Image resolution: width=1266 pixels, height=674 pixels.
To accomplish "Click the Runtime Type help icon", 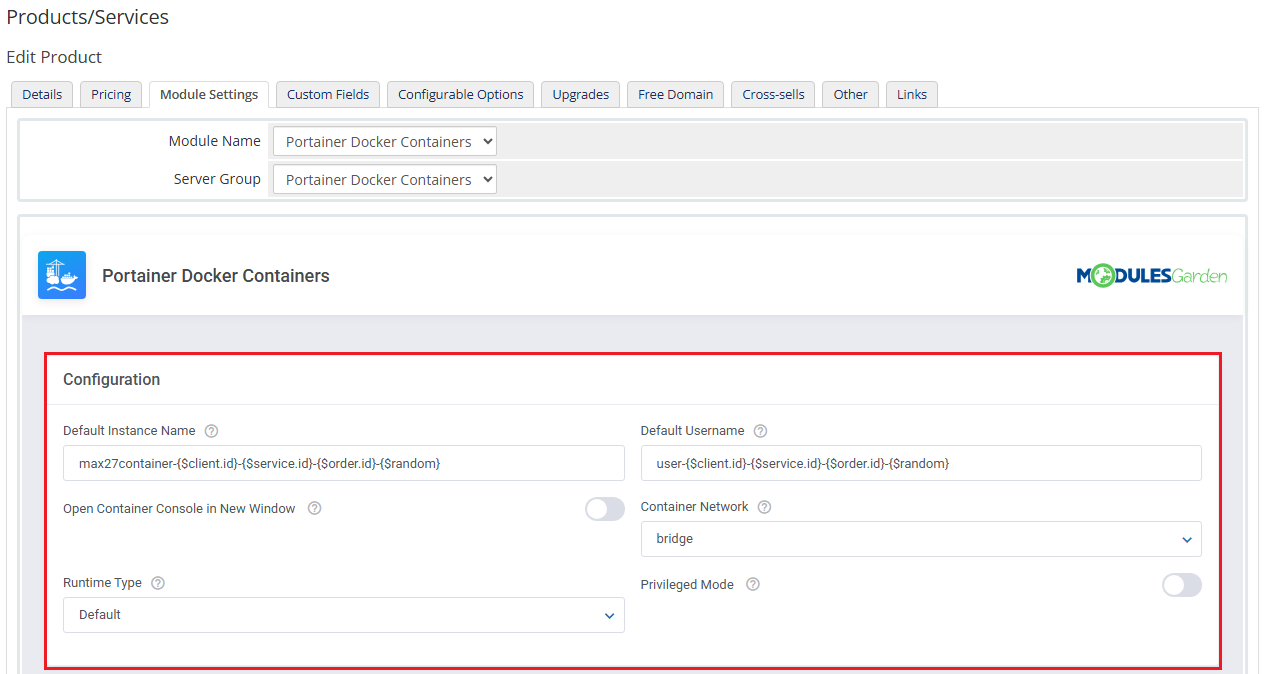I will [157, 583].
